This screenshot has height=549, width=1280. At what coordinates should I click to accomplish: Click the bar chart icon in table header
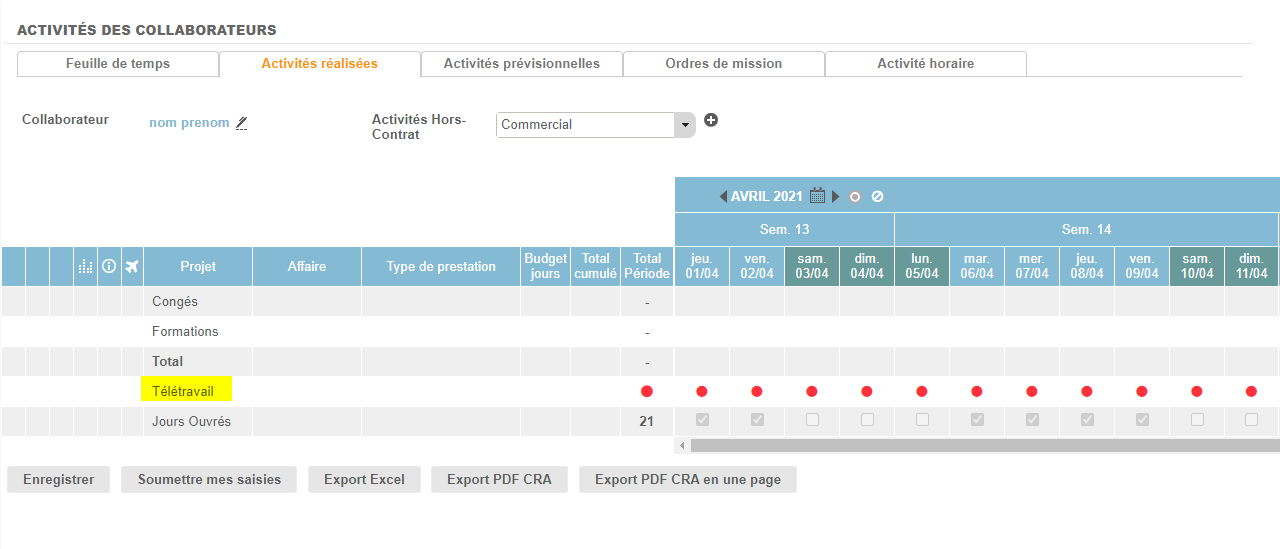(x=85, y=267)
